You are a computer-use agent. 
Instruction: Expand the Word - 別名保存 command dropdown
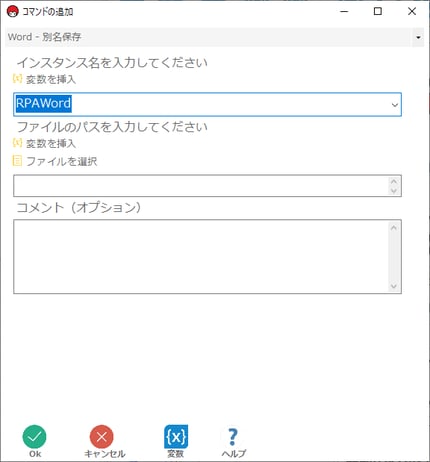coord(418,37)
